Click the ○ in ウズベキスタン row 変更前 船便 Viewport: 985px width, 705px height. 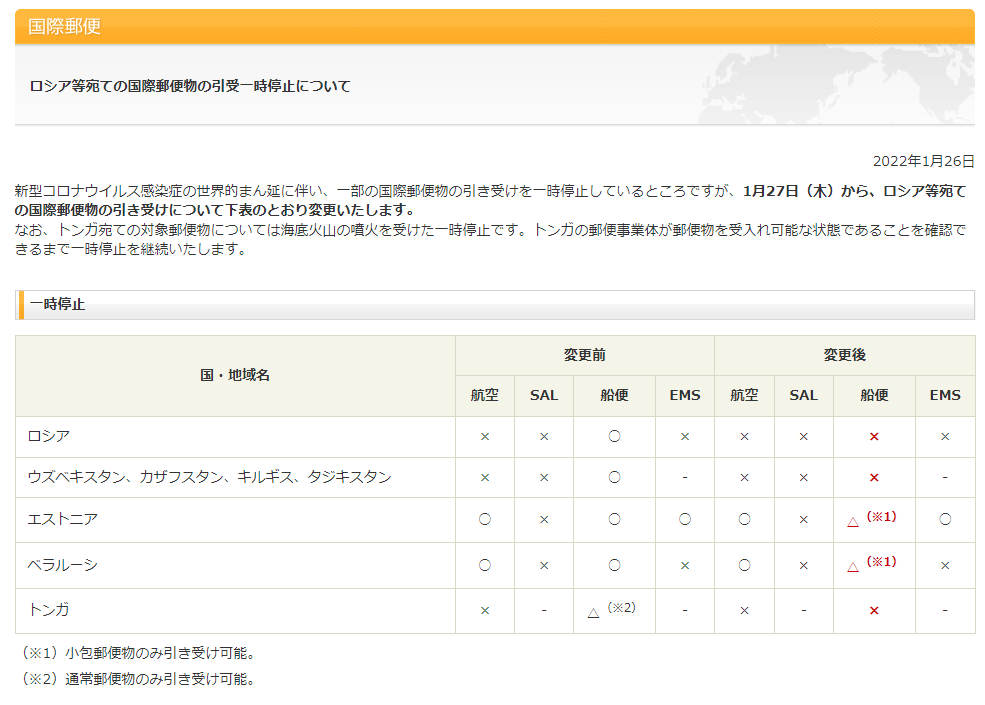click(x=614, y=477)
